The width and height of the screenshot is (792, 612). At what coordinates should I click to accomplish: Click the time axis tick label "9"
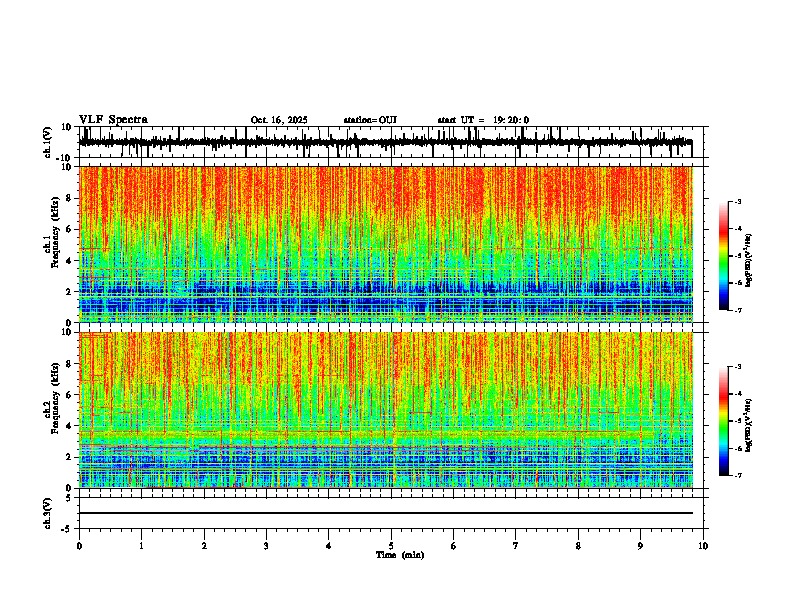640,546
